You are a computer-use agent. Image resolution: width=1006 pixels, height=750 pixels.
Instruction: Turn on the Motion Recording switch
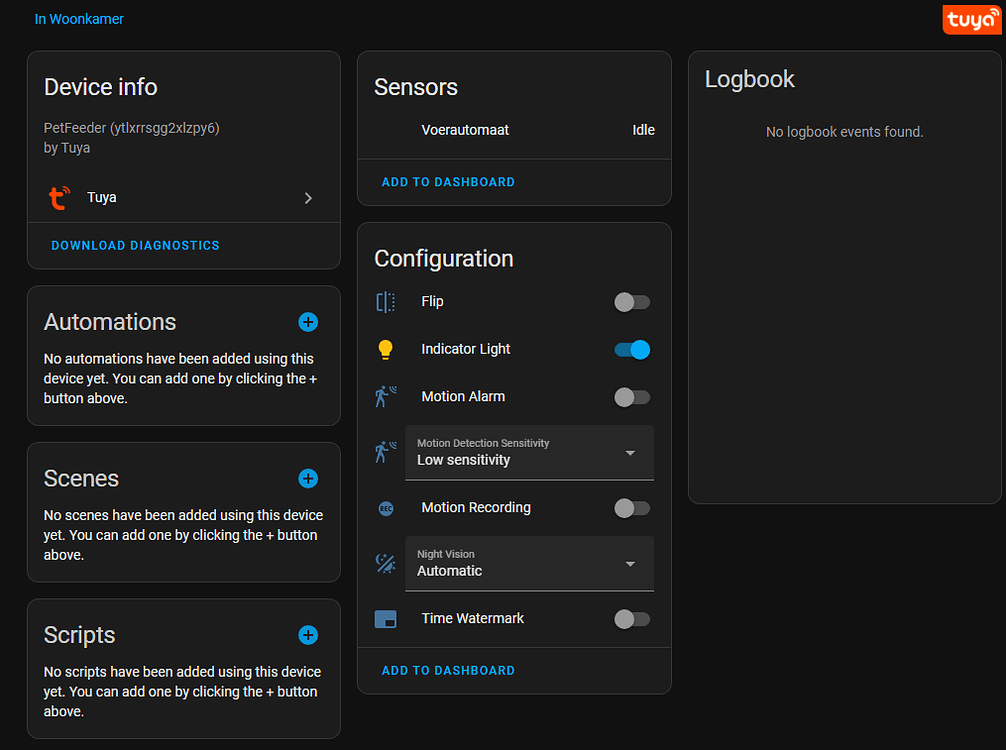[x=632, y=508]
